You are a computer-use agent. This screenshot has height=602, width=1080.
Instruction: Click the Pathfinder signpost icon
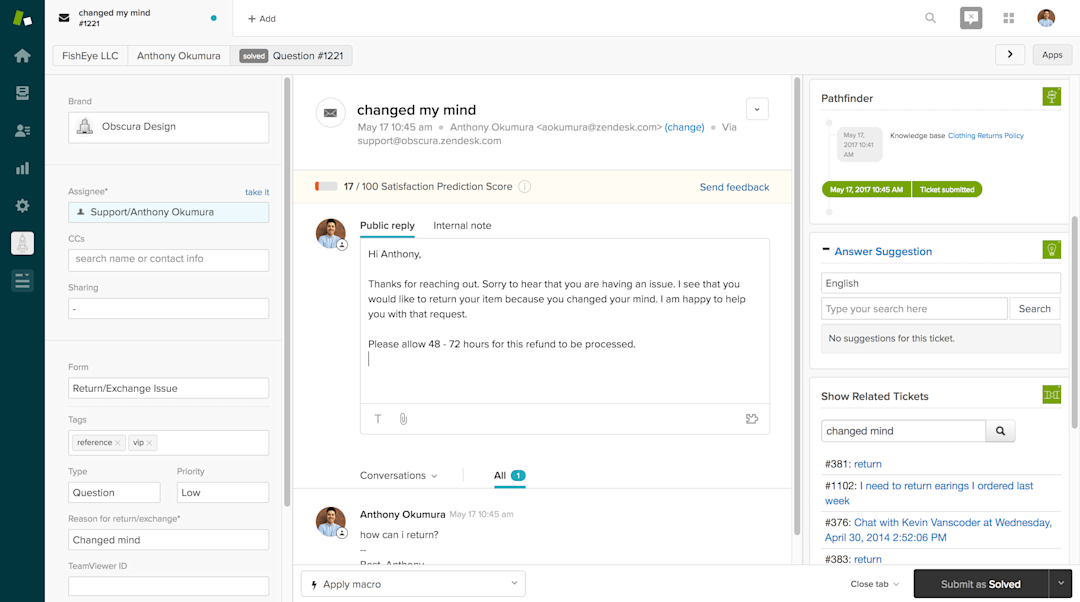tap(1052, 96)
